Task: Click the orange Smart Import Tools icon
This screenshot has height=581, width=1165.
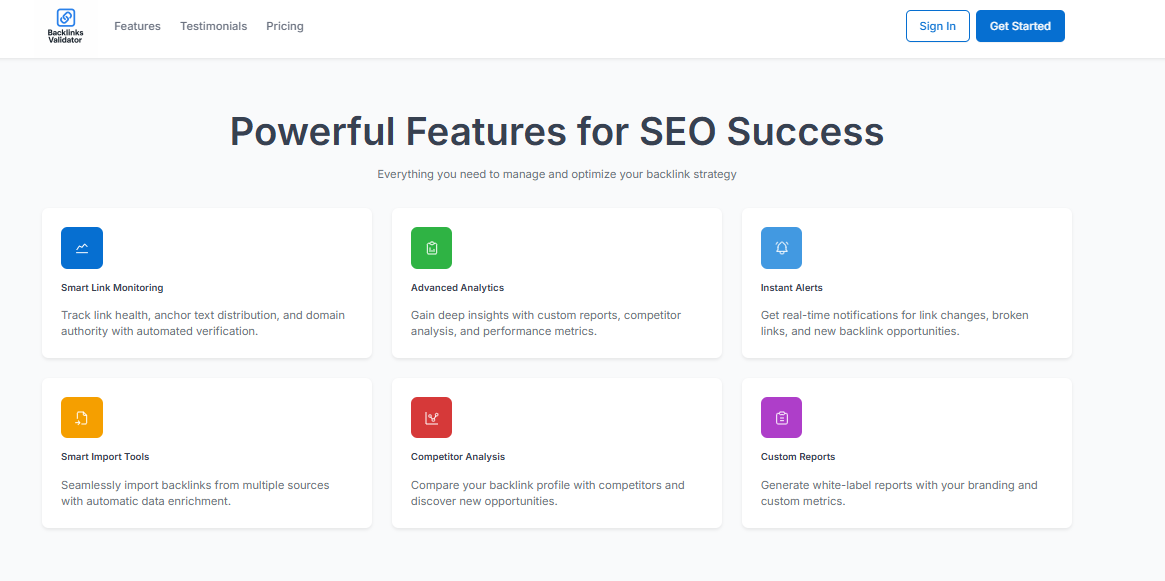Action: (x=82, y=417)
